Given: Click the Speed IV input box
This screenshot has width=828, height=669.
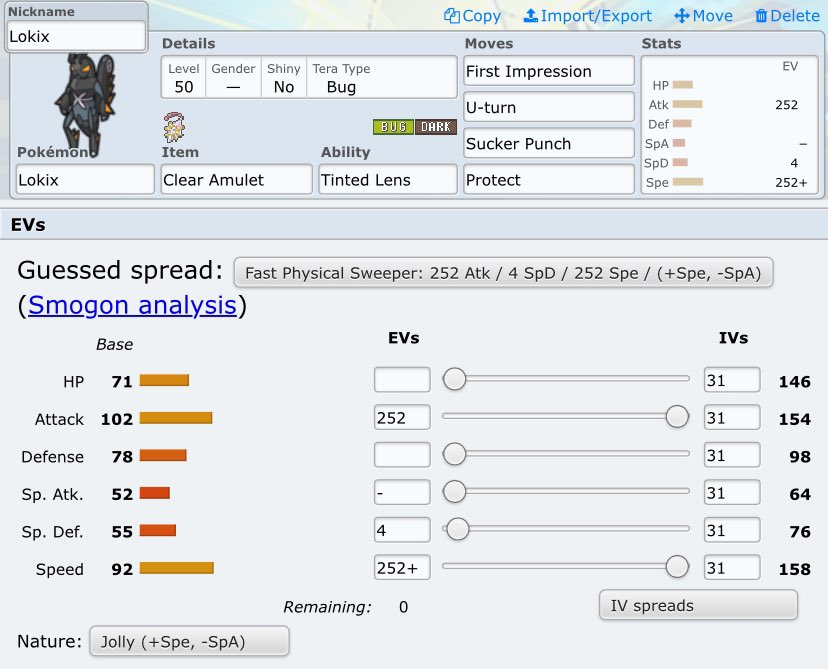Looking at the screenshot, I should coord(732,567).
